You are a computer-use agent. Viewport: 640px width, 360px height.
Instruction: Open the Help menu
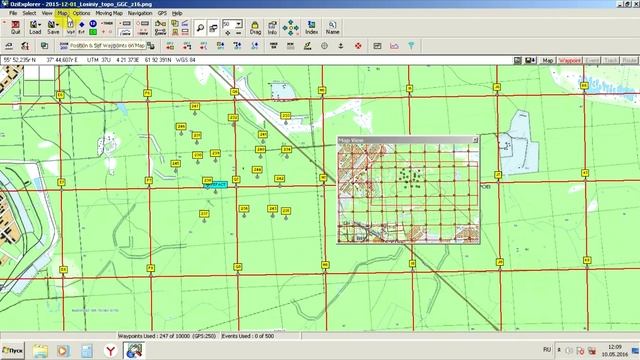pyautogui.click(x=177, y=13)
